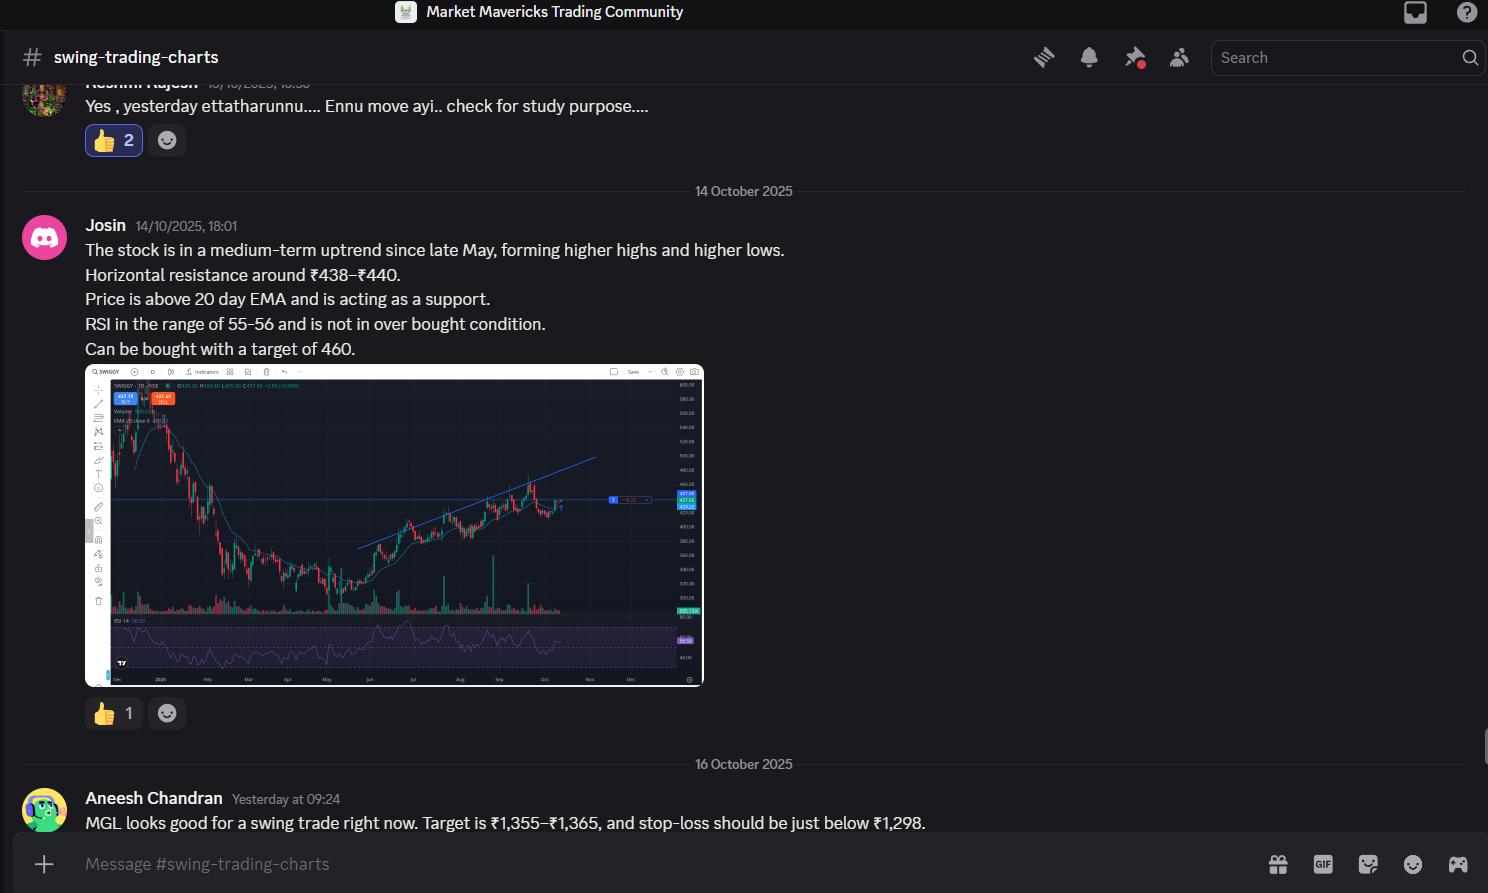1488x893 pixels.
Task: Click Josin's username
Action: pos(105,225)
